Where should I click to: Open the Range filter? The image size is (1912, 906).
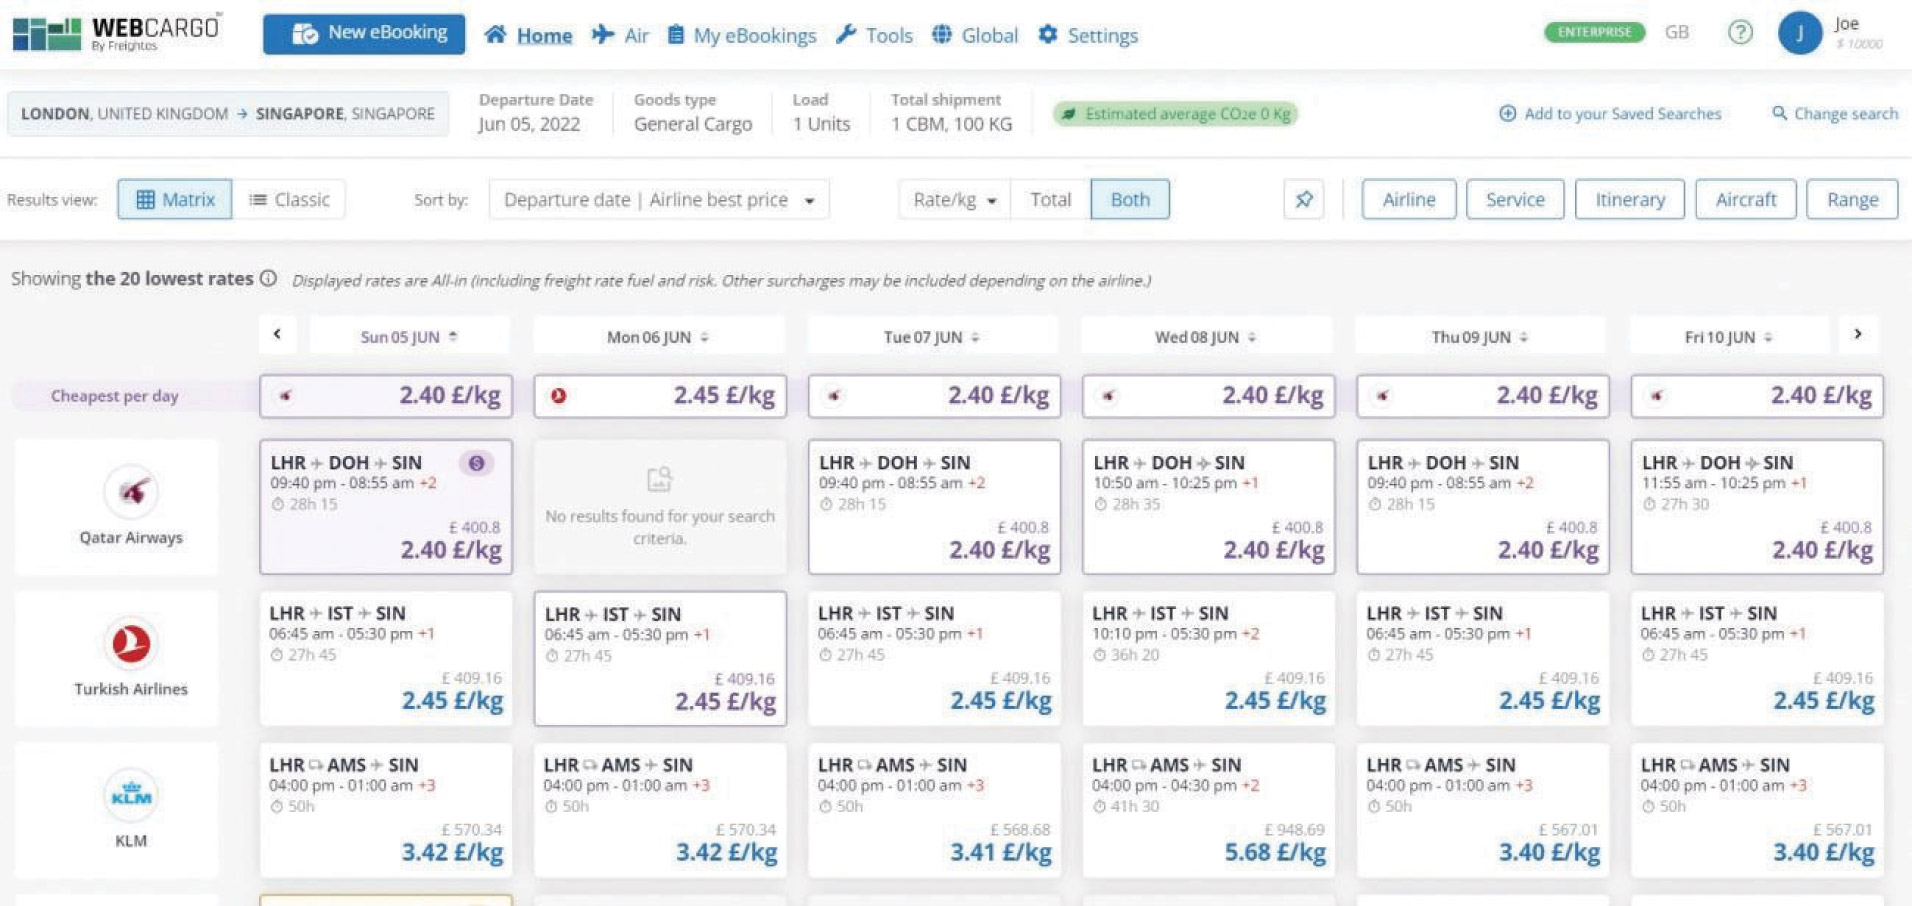[1852, 199]
